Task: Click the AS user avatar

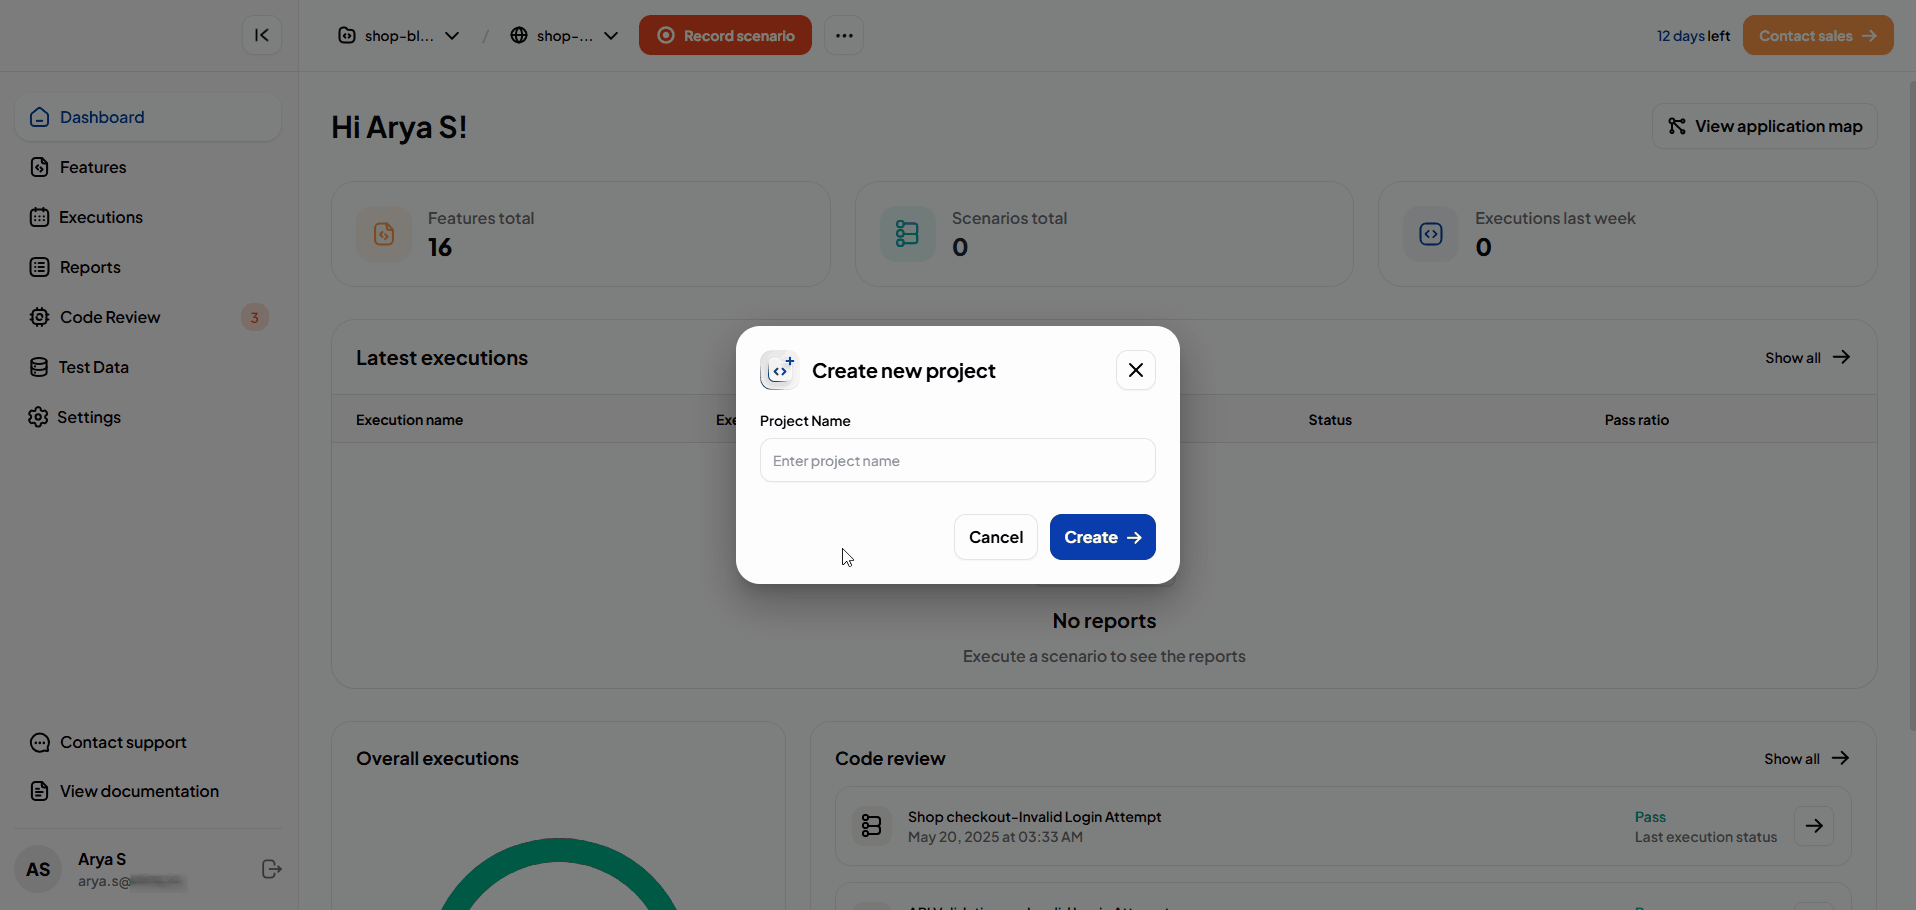Action: click(x=38, y=869)
